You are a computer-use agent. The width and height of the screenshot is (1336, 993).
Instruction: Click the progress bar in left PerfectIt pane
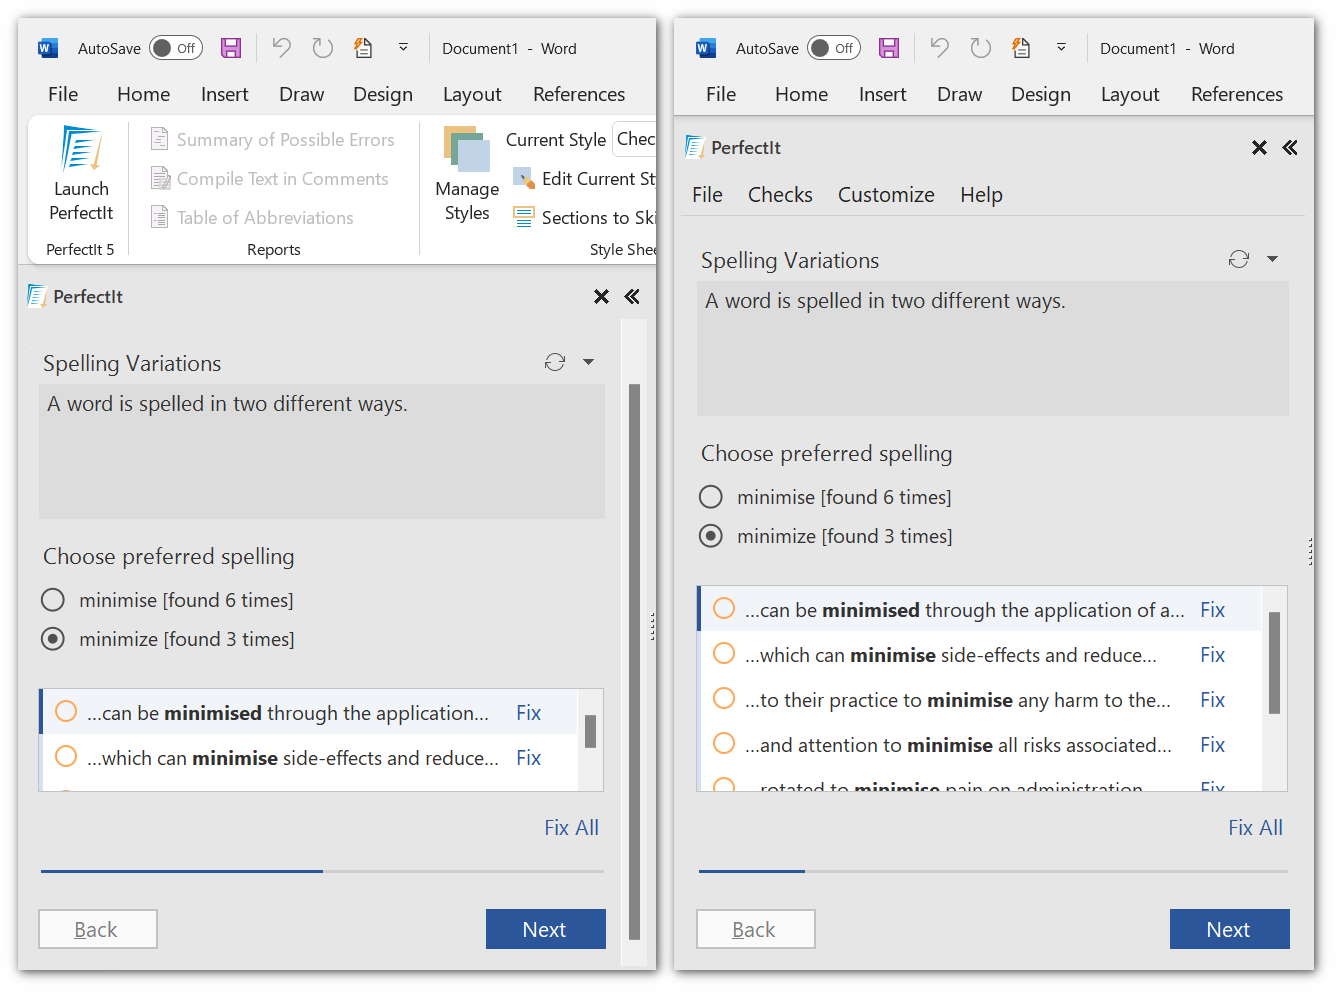point(322,872)
